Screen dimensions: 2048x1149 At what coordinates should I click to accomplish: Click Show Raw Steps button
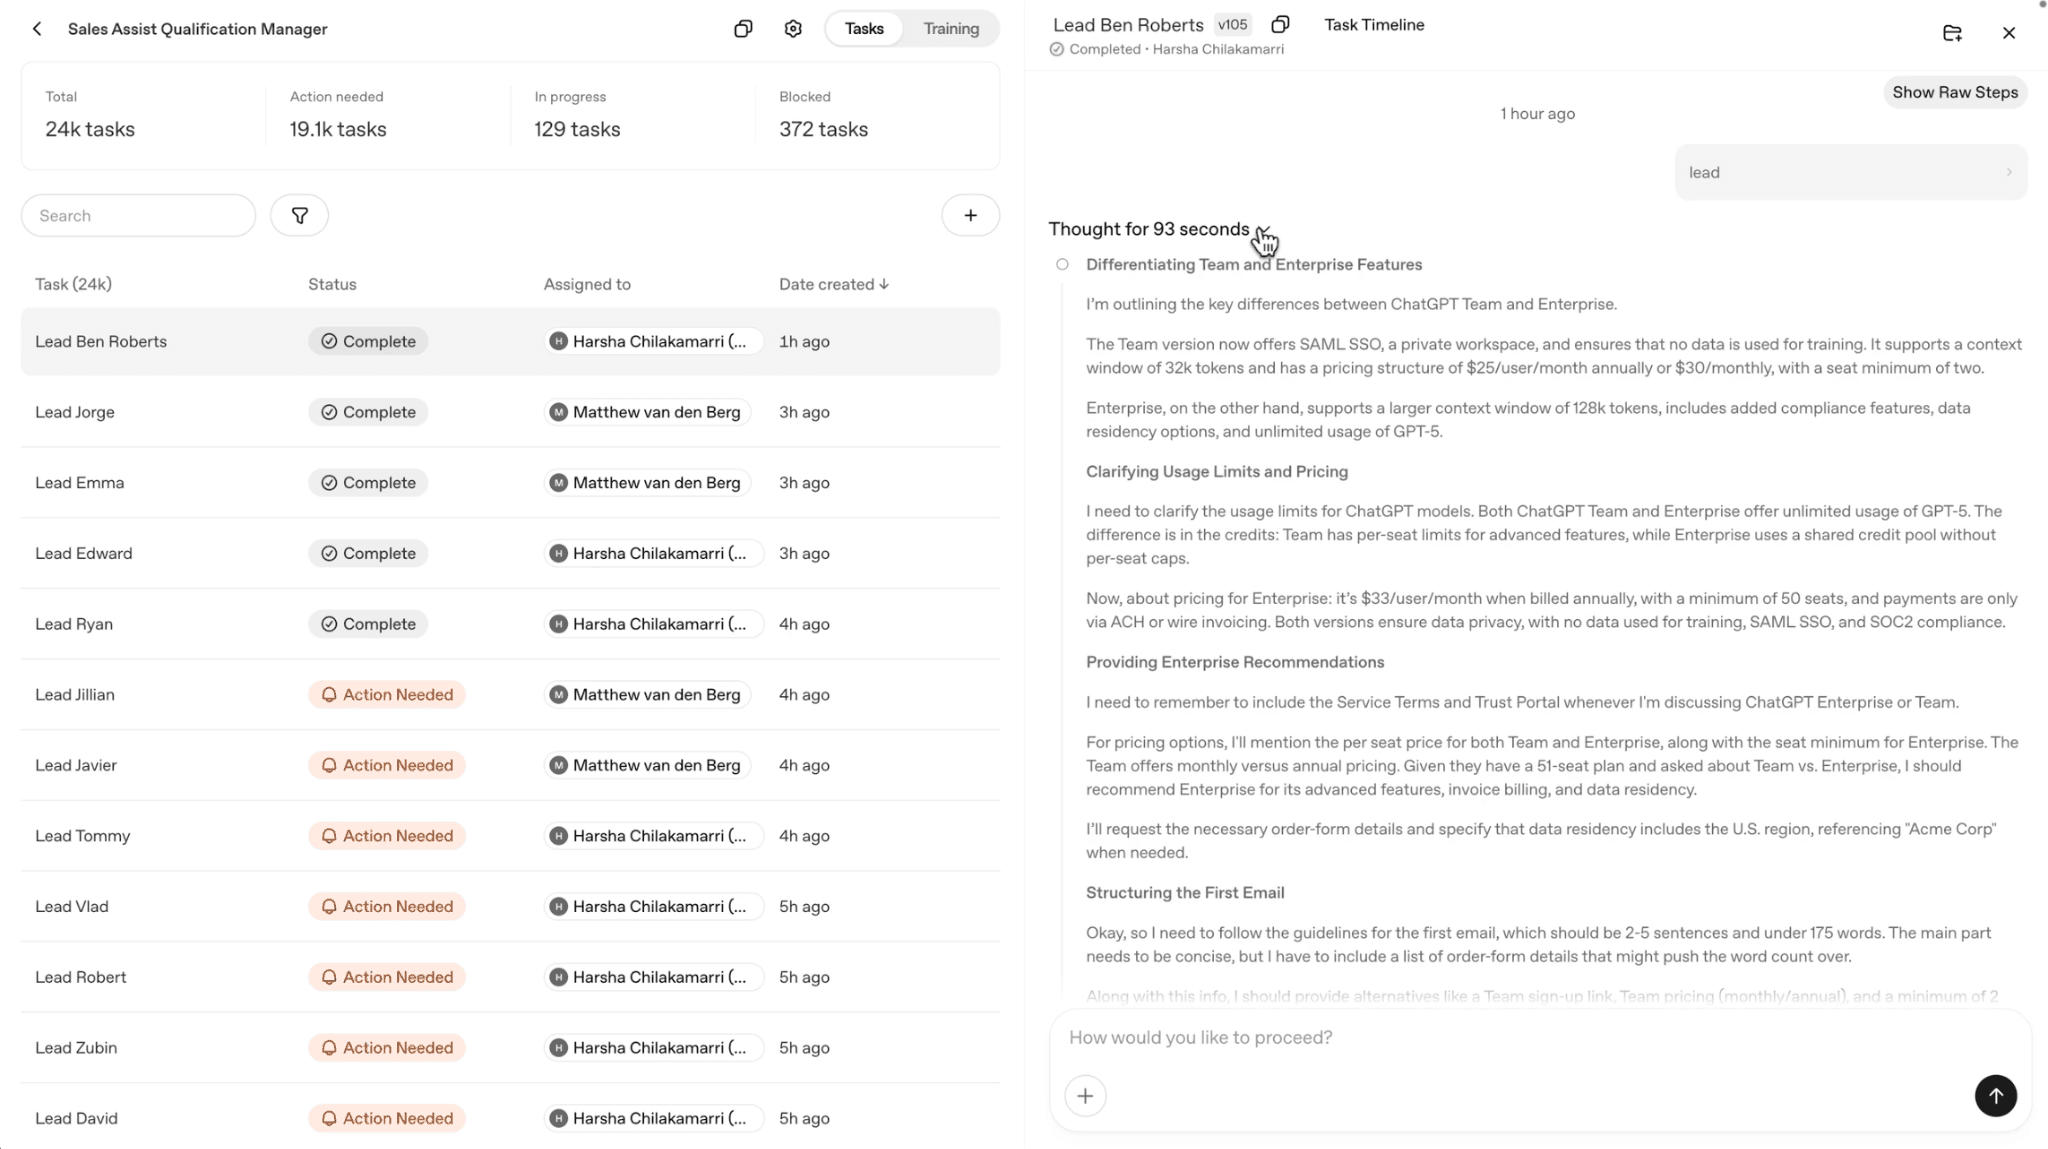point(1954,92)
